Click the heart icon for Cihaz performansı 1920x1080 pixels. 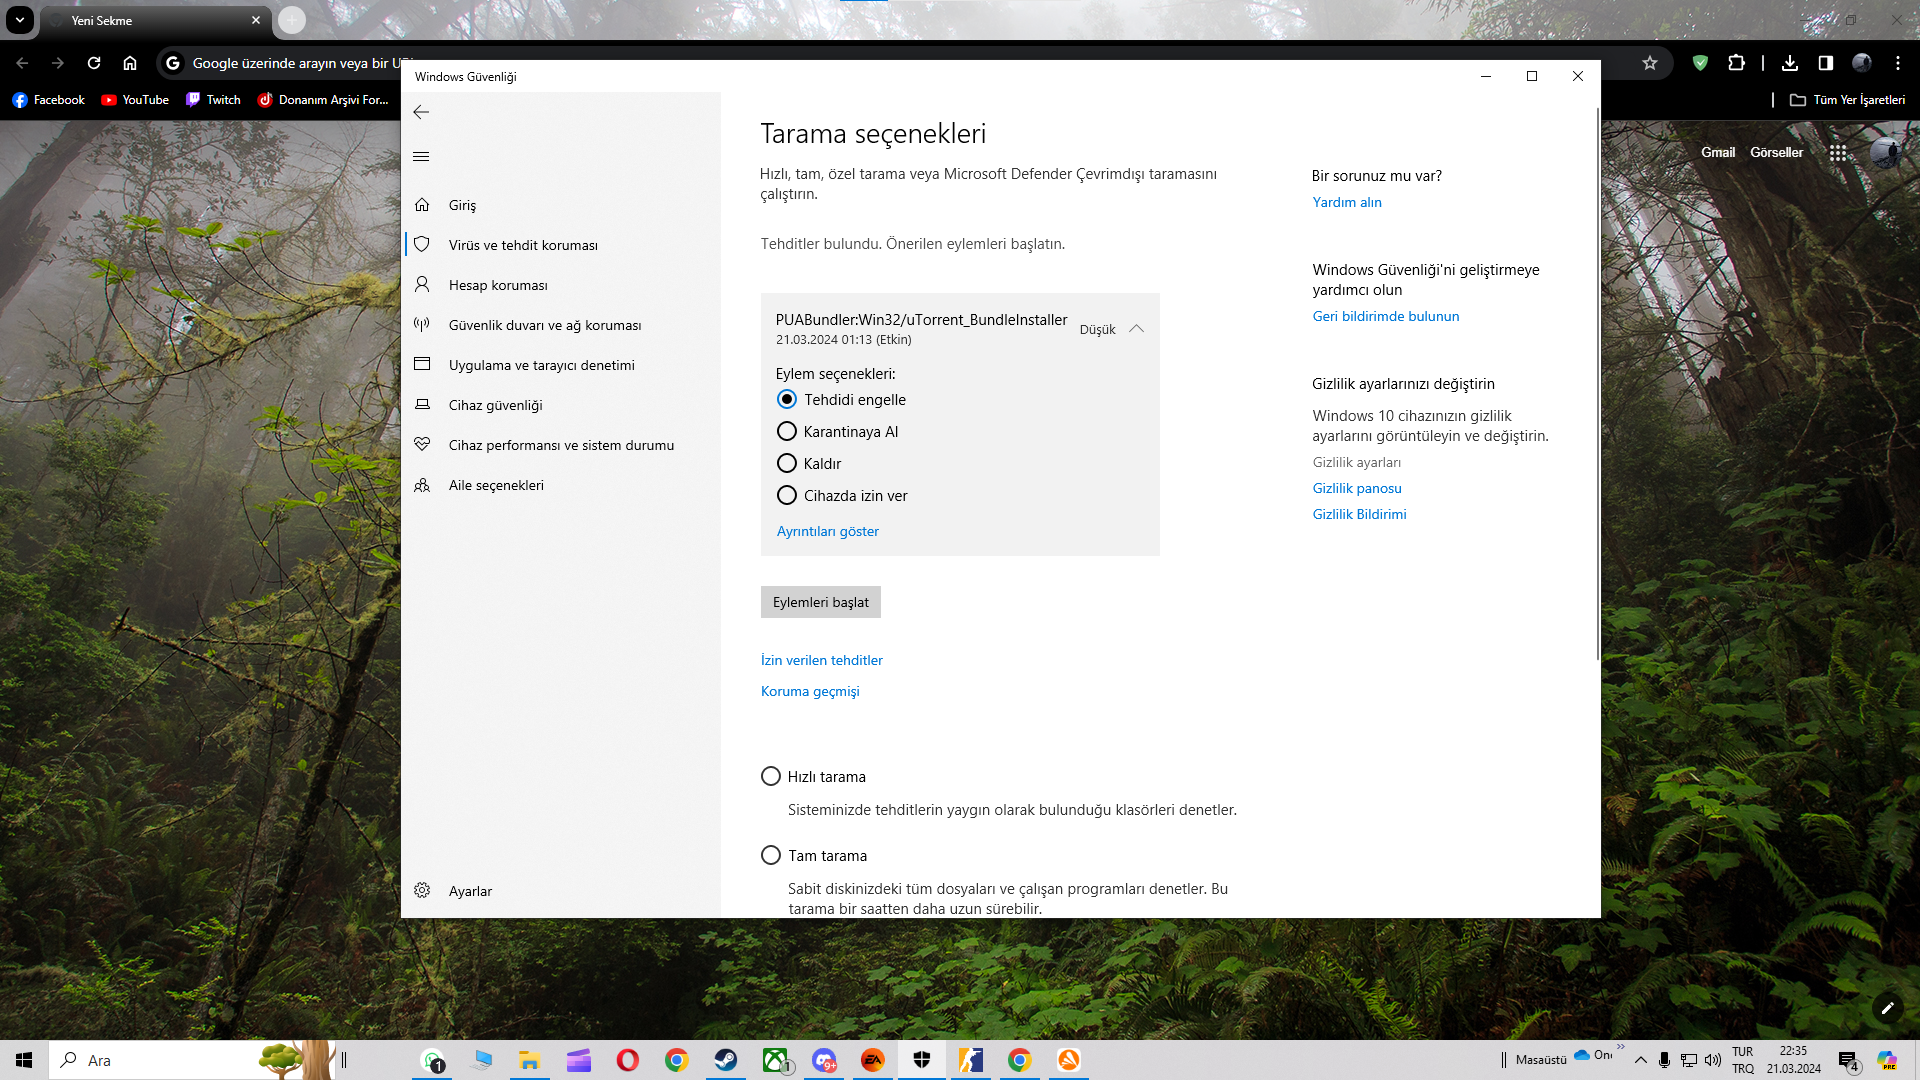click(422, 444)
